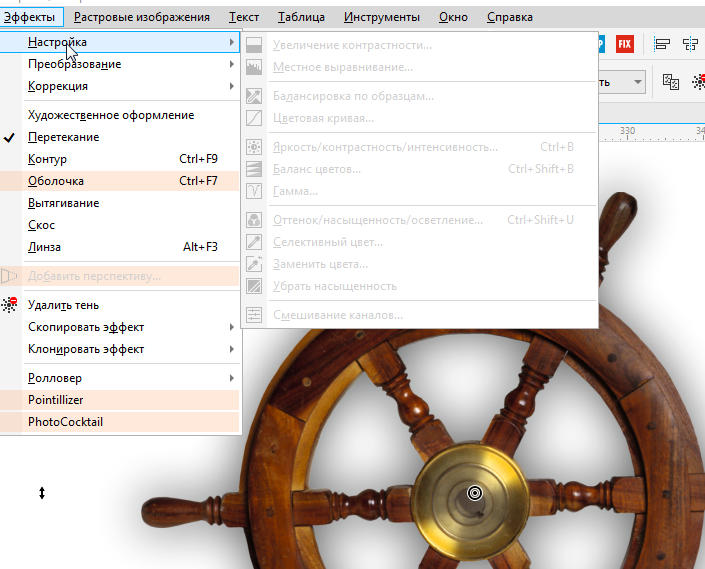Click Селективный цвет… entry

click(x=419, y=242)
